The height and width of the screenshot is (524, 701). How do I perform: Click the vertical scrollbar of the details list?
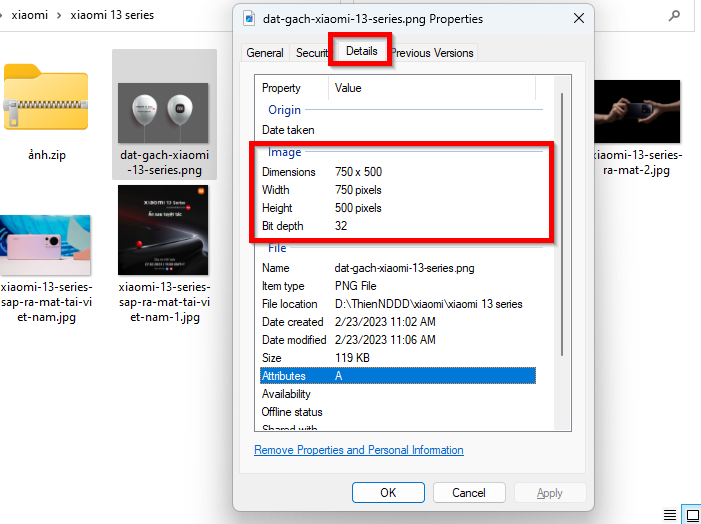562,224
